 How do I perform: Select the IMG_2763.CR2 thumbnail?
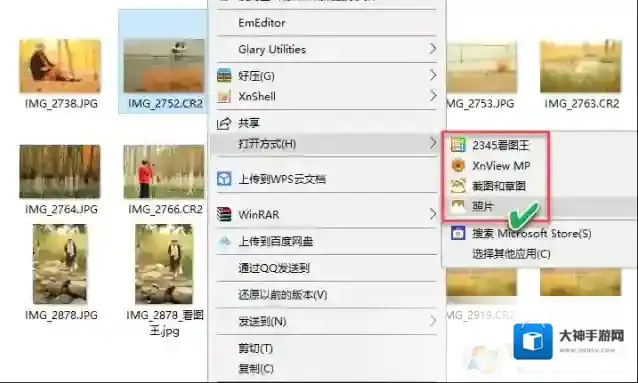pos(581,66)
